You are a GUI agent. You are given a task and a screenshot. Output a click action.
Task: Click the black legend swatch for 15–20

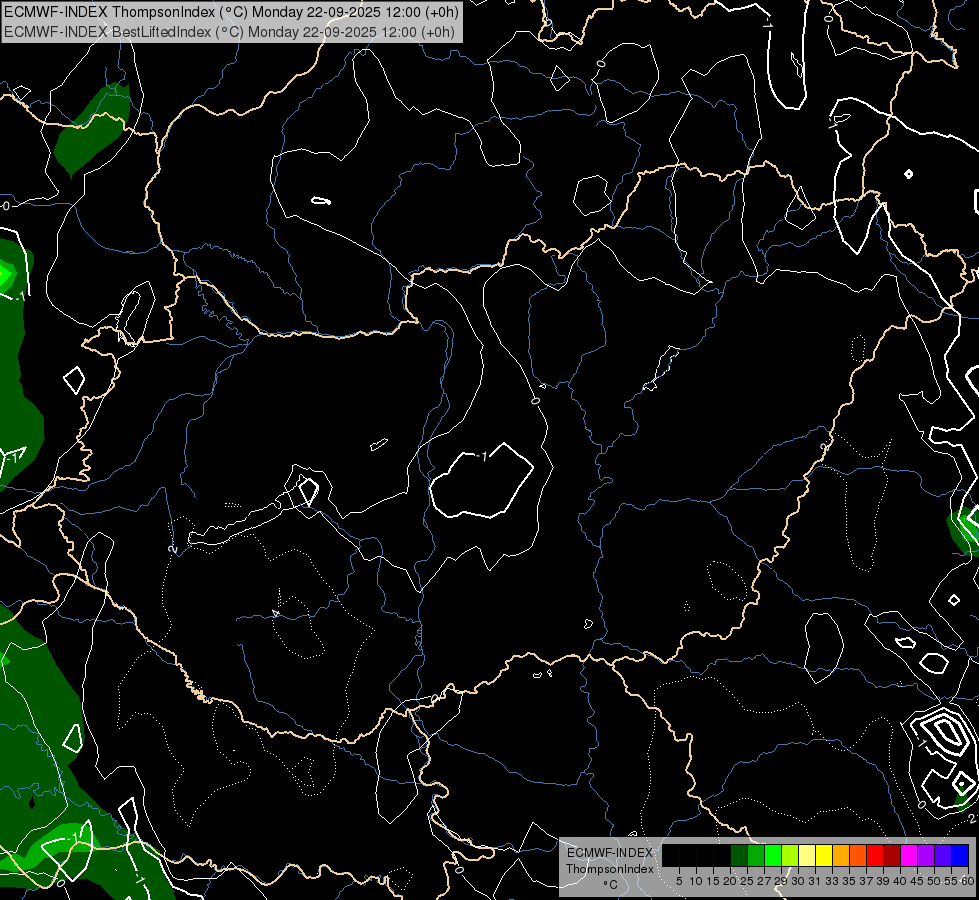[722, 855]
